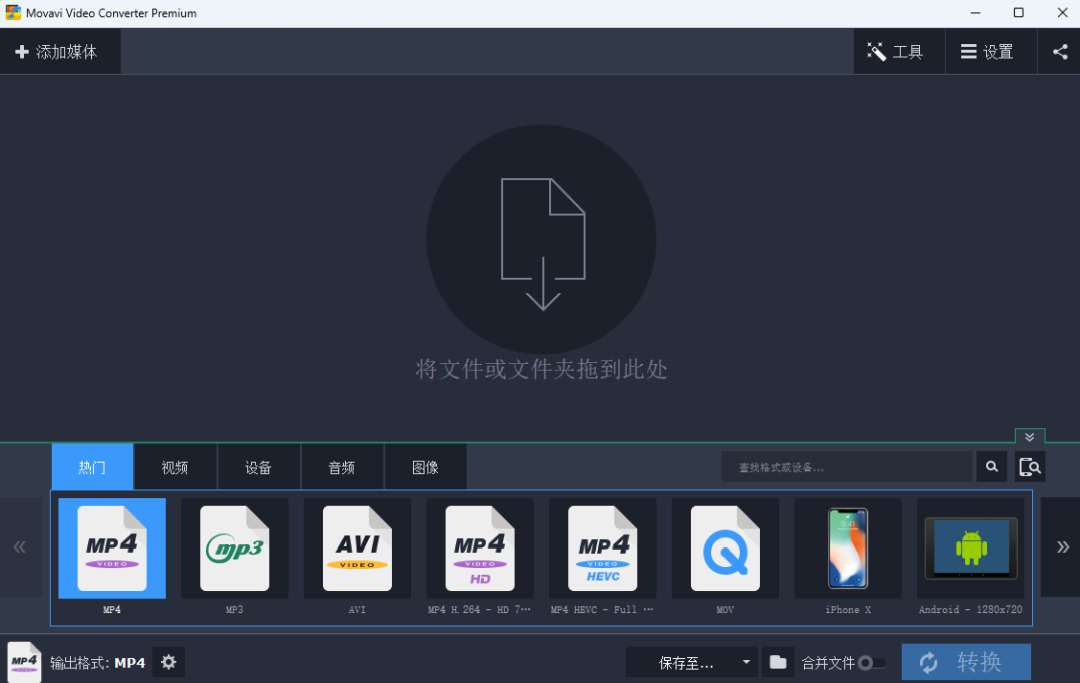Click the share icon in top toolbar
1080x683 pixels.
1059,52
